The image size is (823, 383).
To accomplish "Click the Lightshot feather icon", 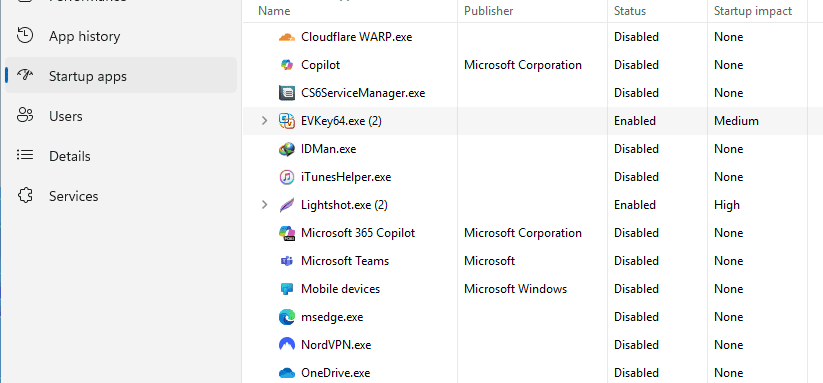I will click(x=287, y=205).
